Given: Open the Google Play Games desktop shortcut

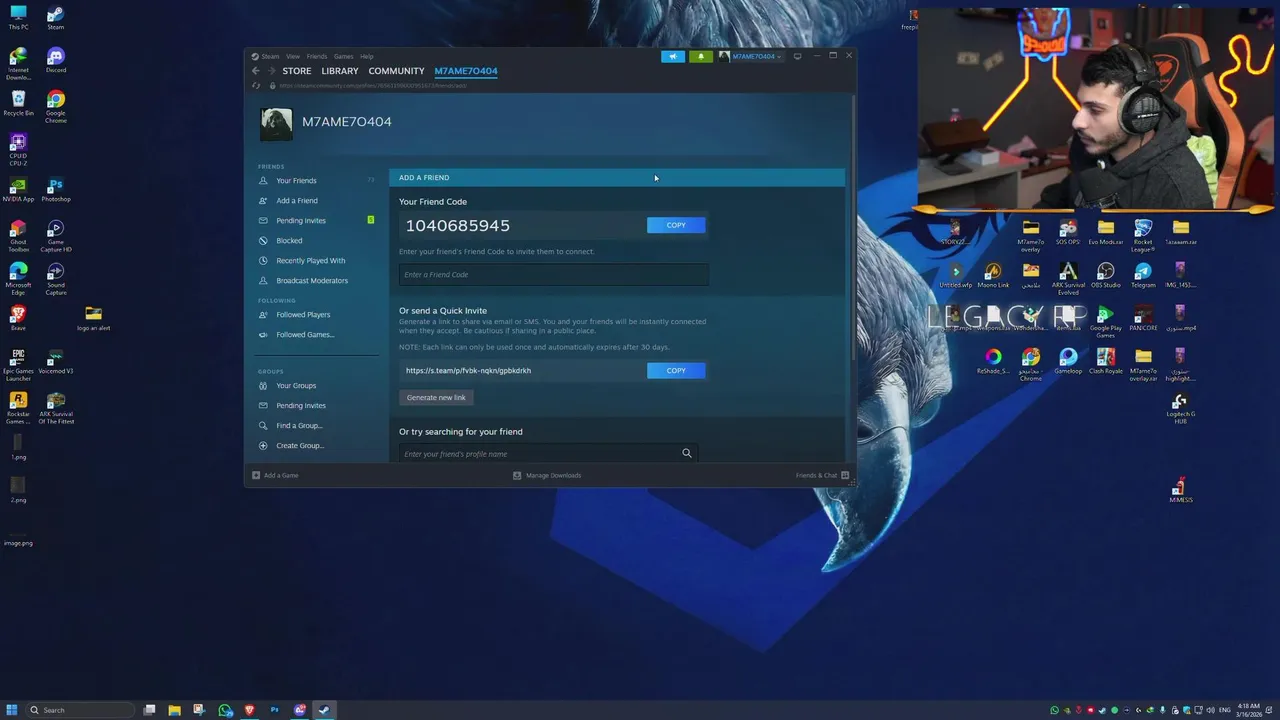Looking at the screenshot, I should click(1106, 321).
